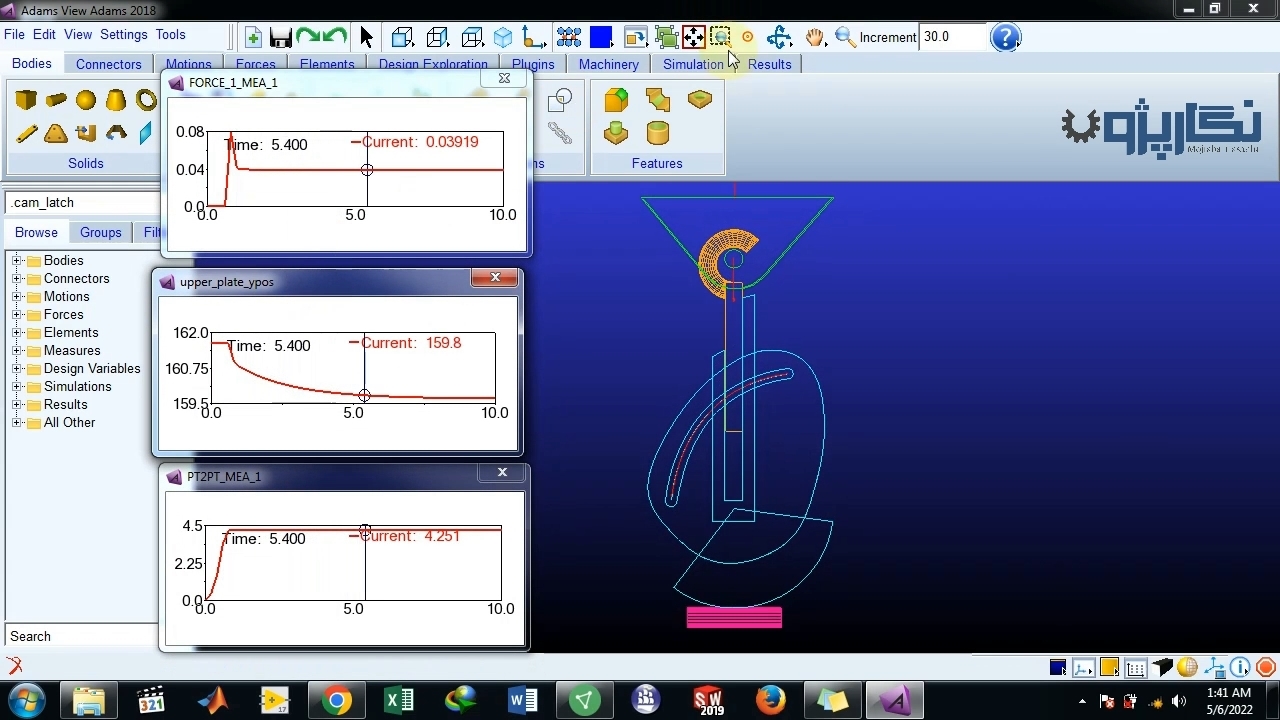Choose the yellow Cylinder feature icon
This screenshot has width=1280, height=720.
pos(657,133)
